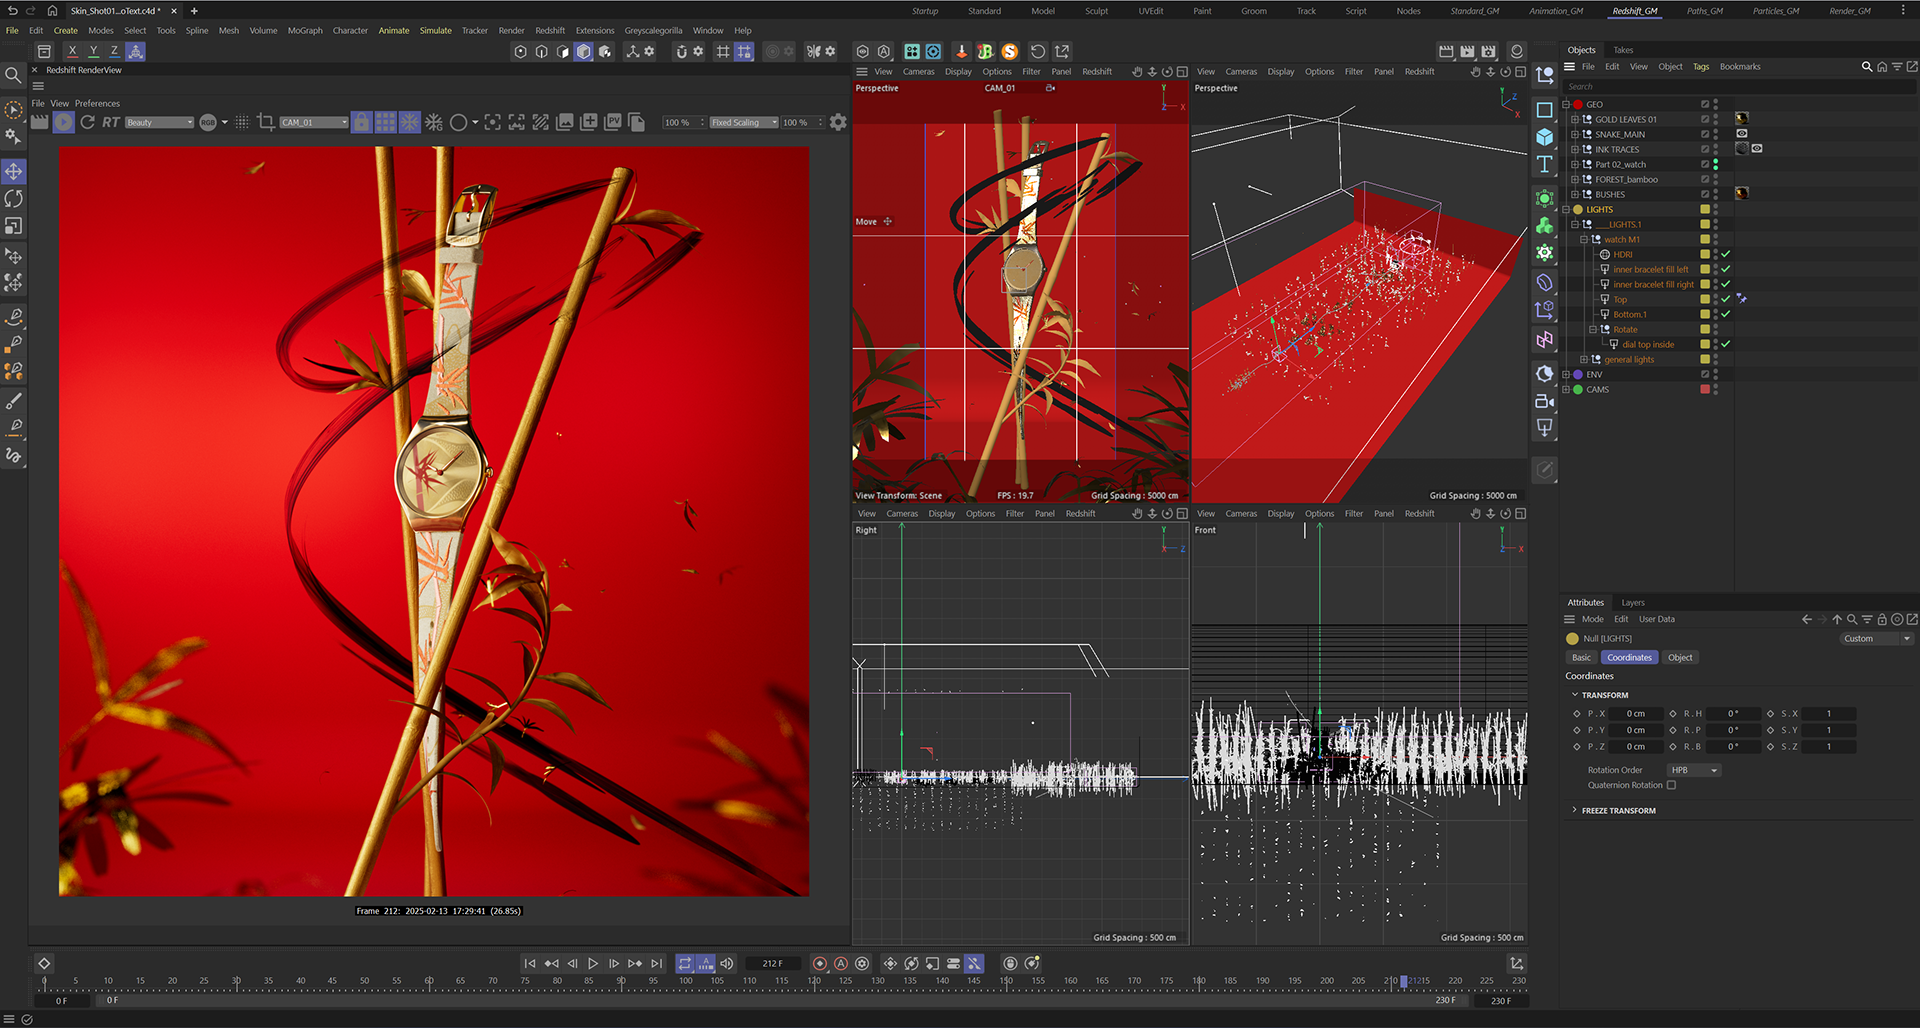Toggle timeline sound speaker icon
This screenshot has width=1920, height=1028.
[x=727, y=963]
